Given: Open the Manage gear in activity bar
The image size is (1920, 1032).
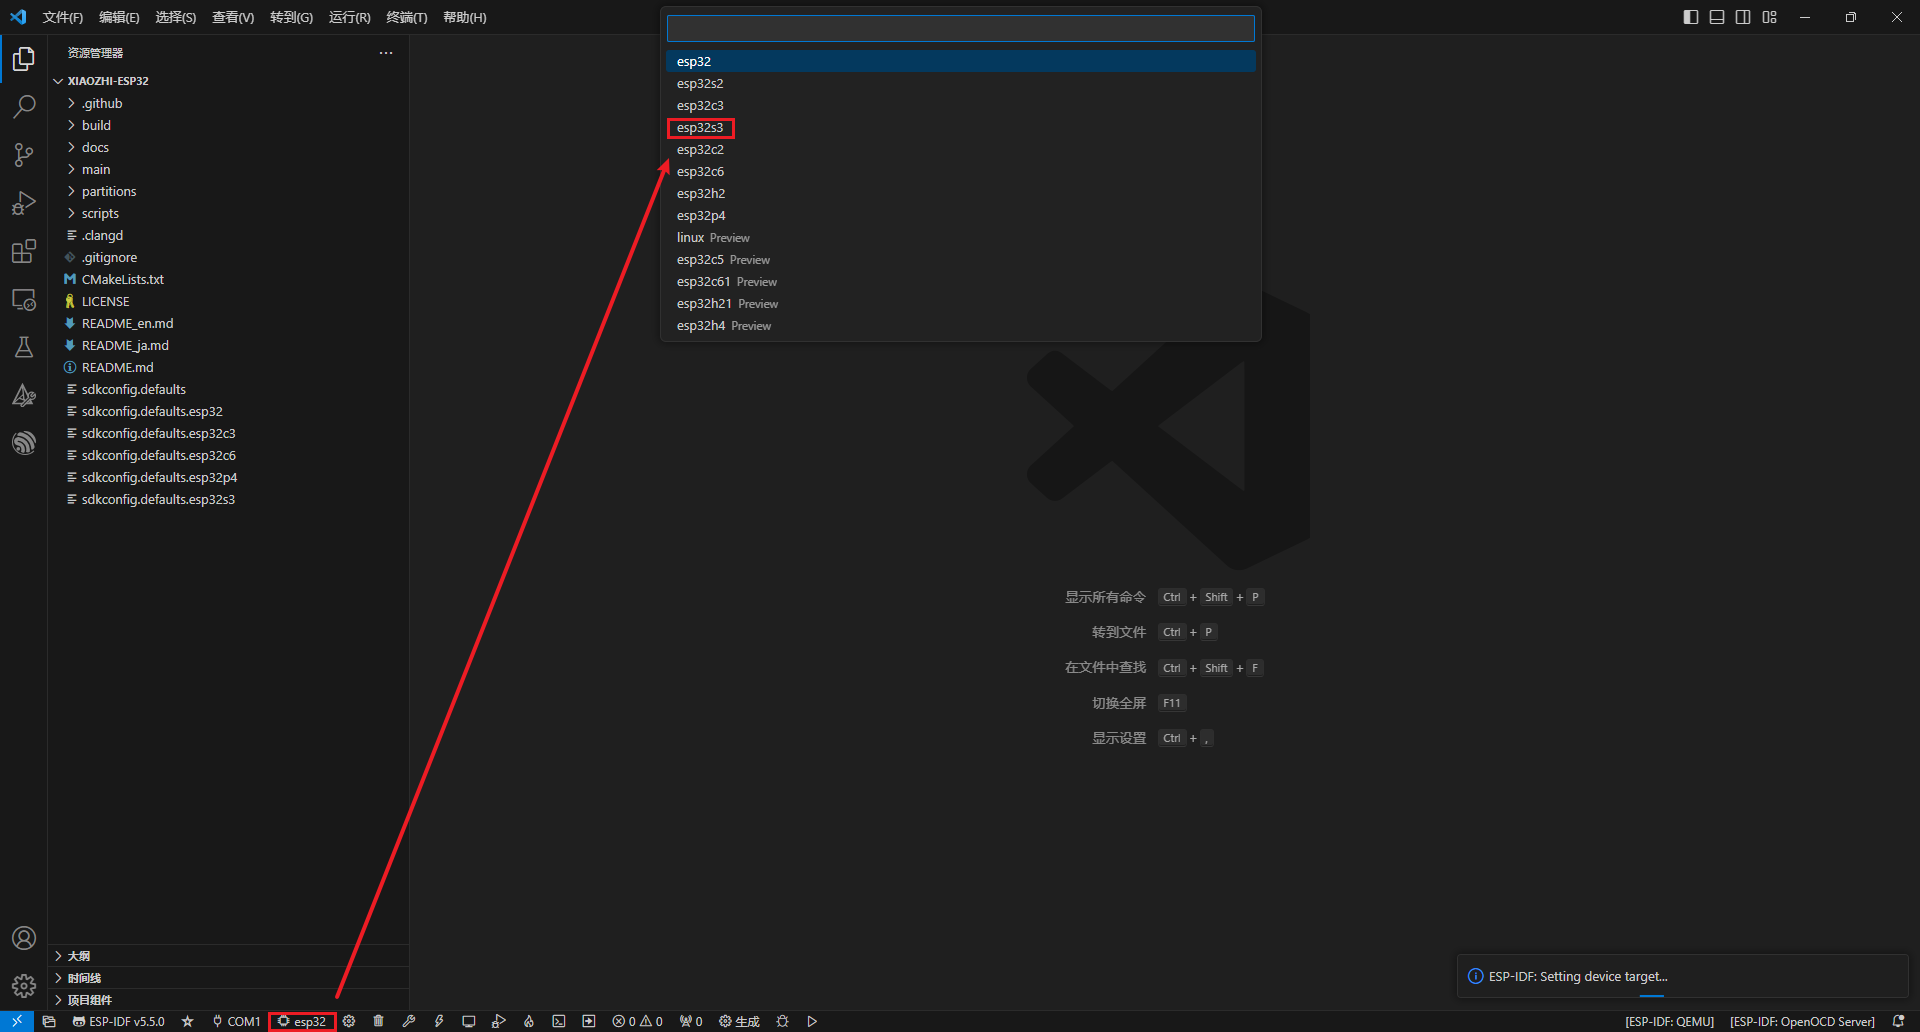Looking at the screenshot, I should 24,986.
